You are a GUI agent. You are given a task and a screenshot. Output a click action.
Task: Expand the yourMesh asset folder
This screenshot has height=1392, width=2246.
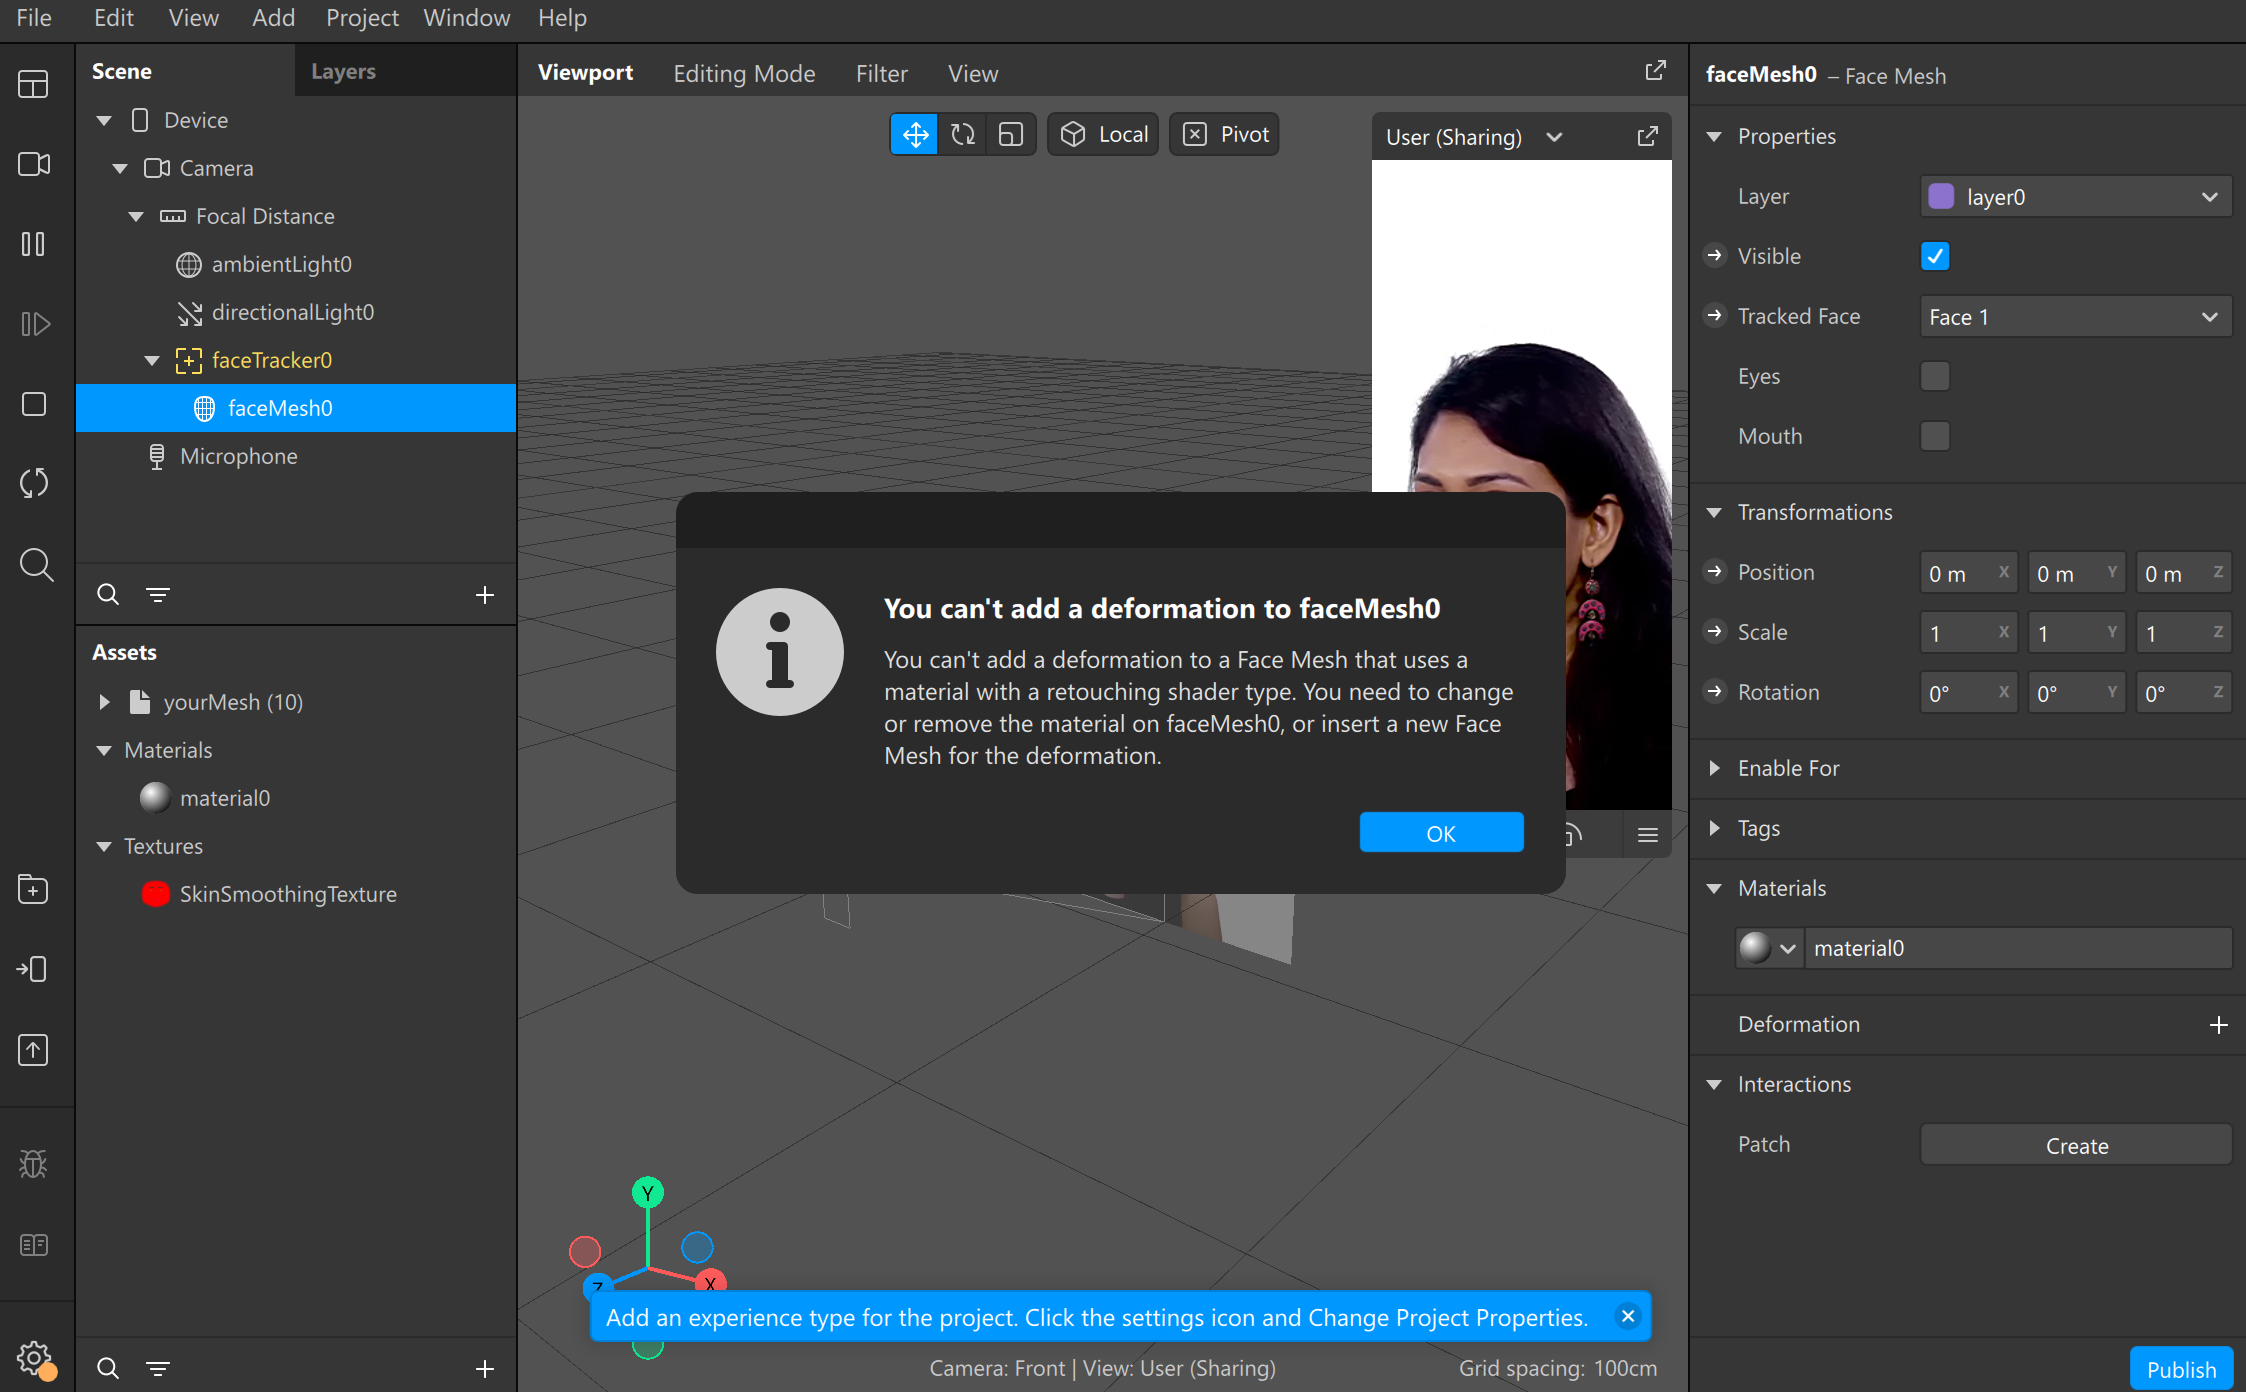point(104,702)
